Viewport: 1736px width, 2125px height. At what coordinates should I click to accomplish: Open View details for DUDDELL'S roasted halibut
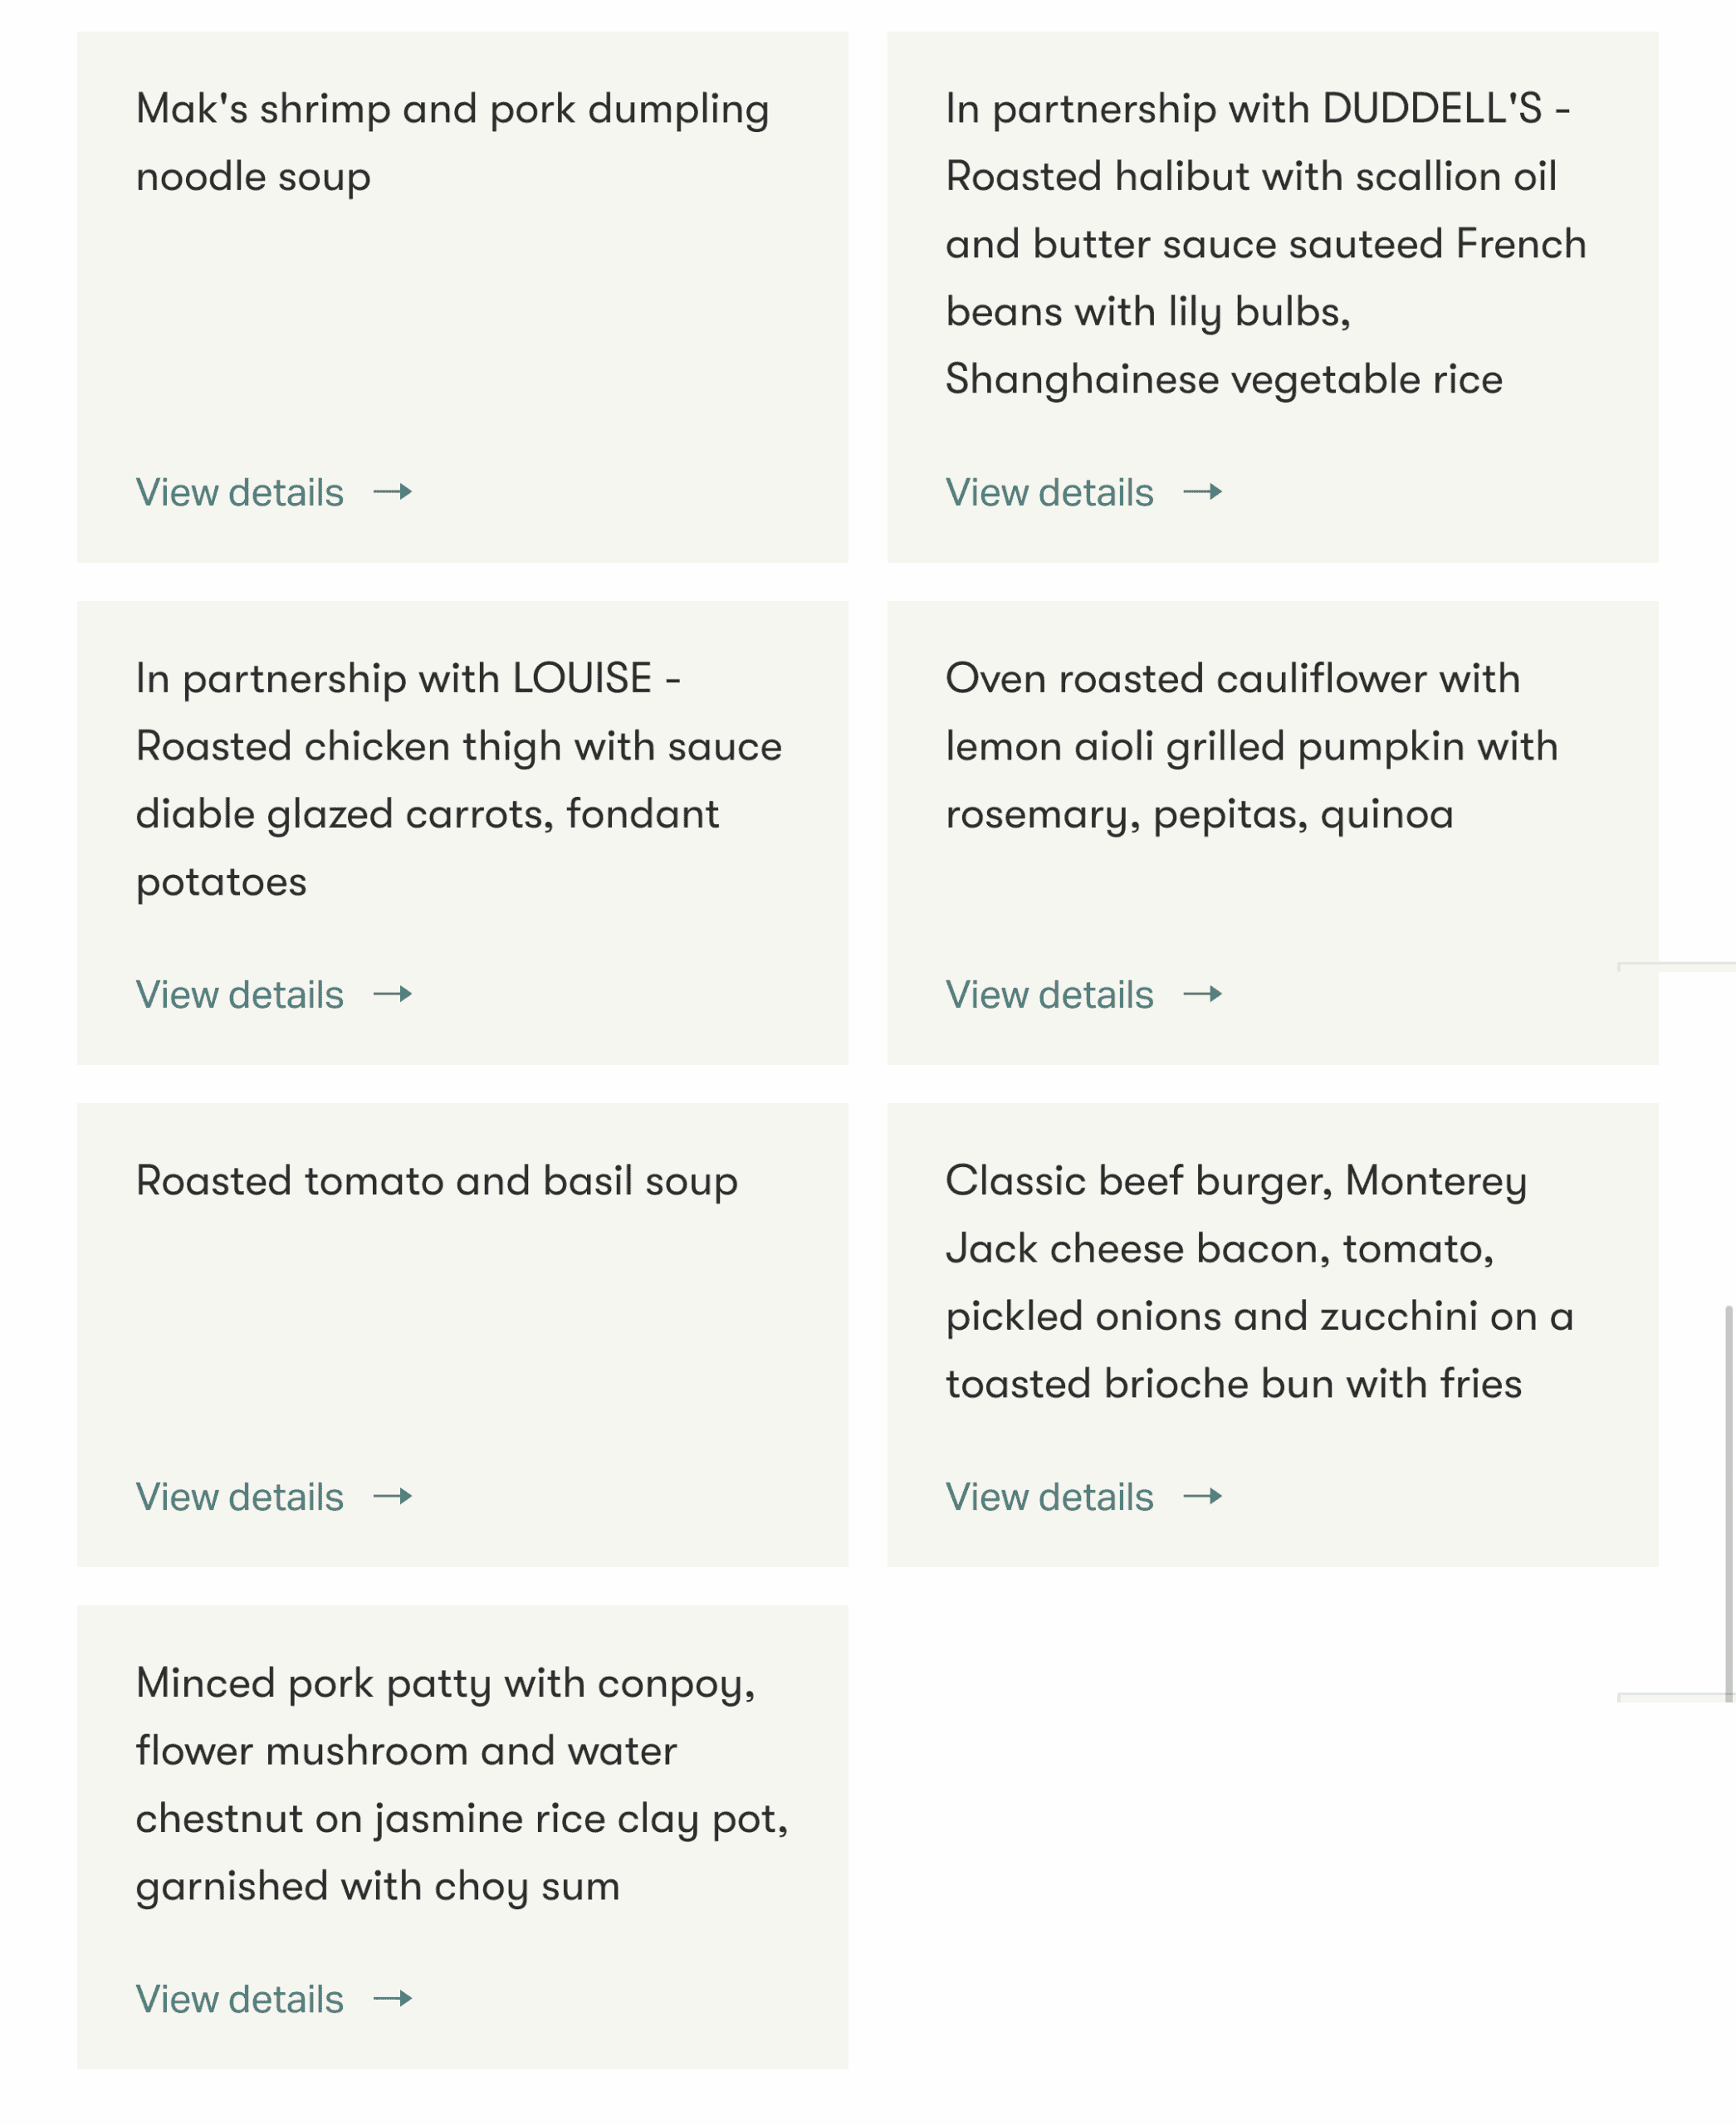pos(1049,492)
